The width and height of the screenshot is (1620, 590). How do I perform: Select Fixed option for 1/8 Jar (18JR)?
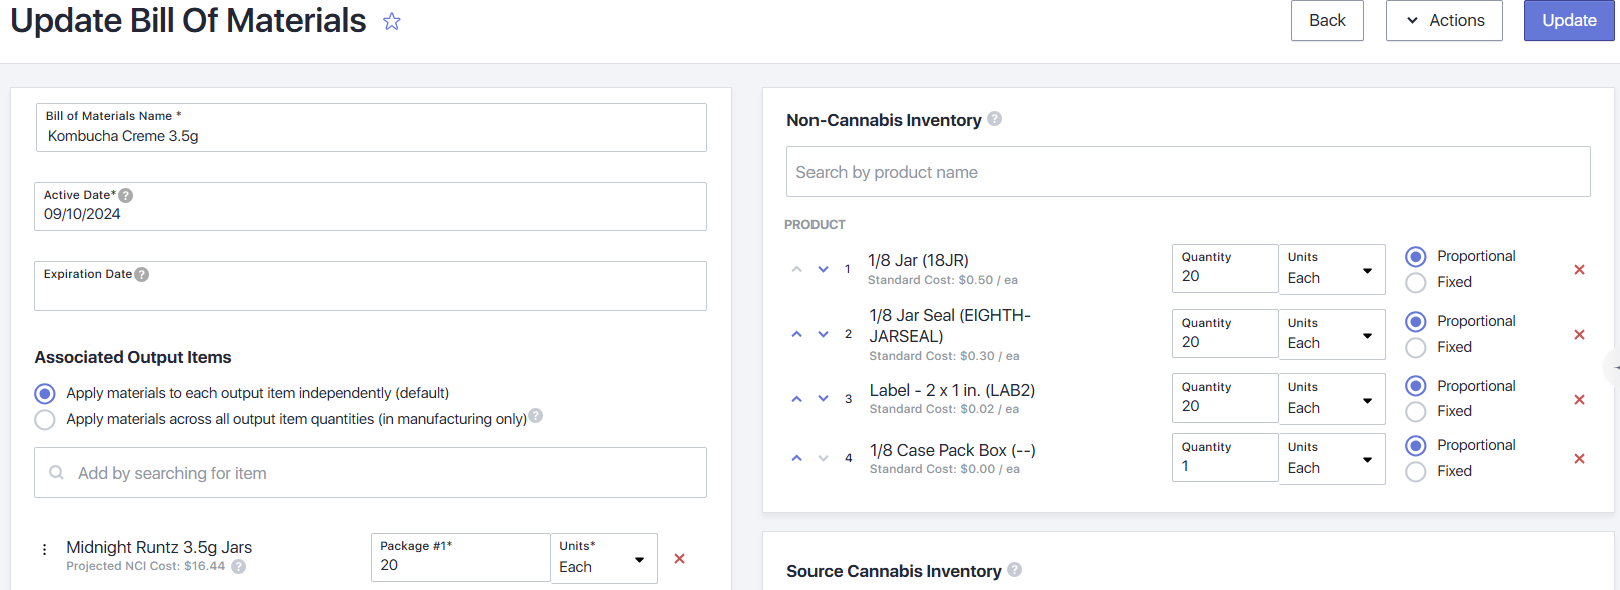(1415, 283)
